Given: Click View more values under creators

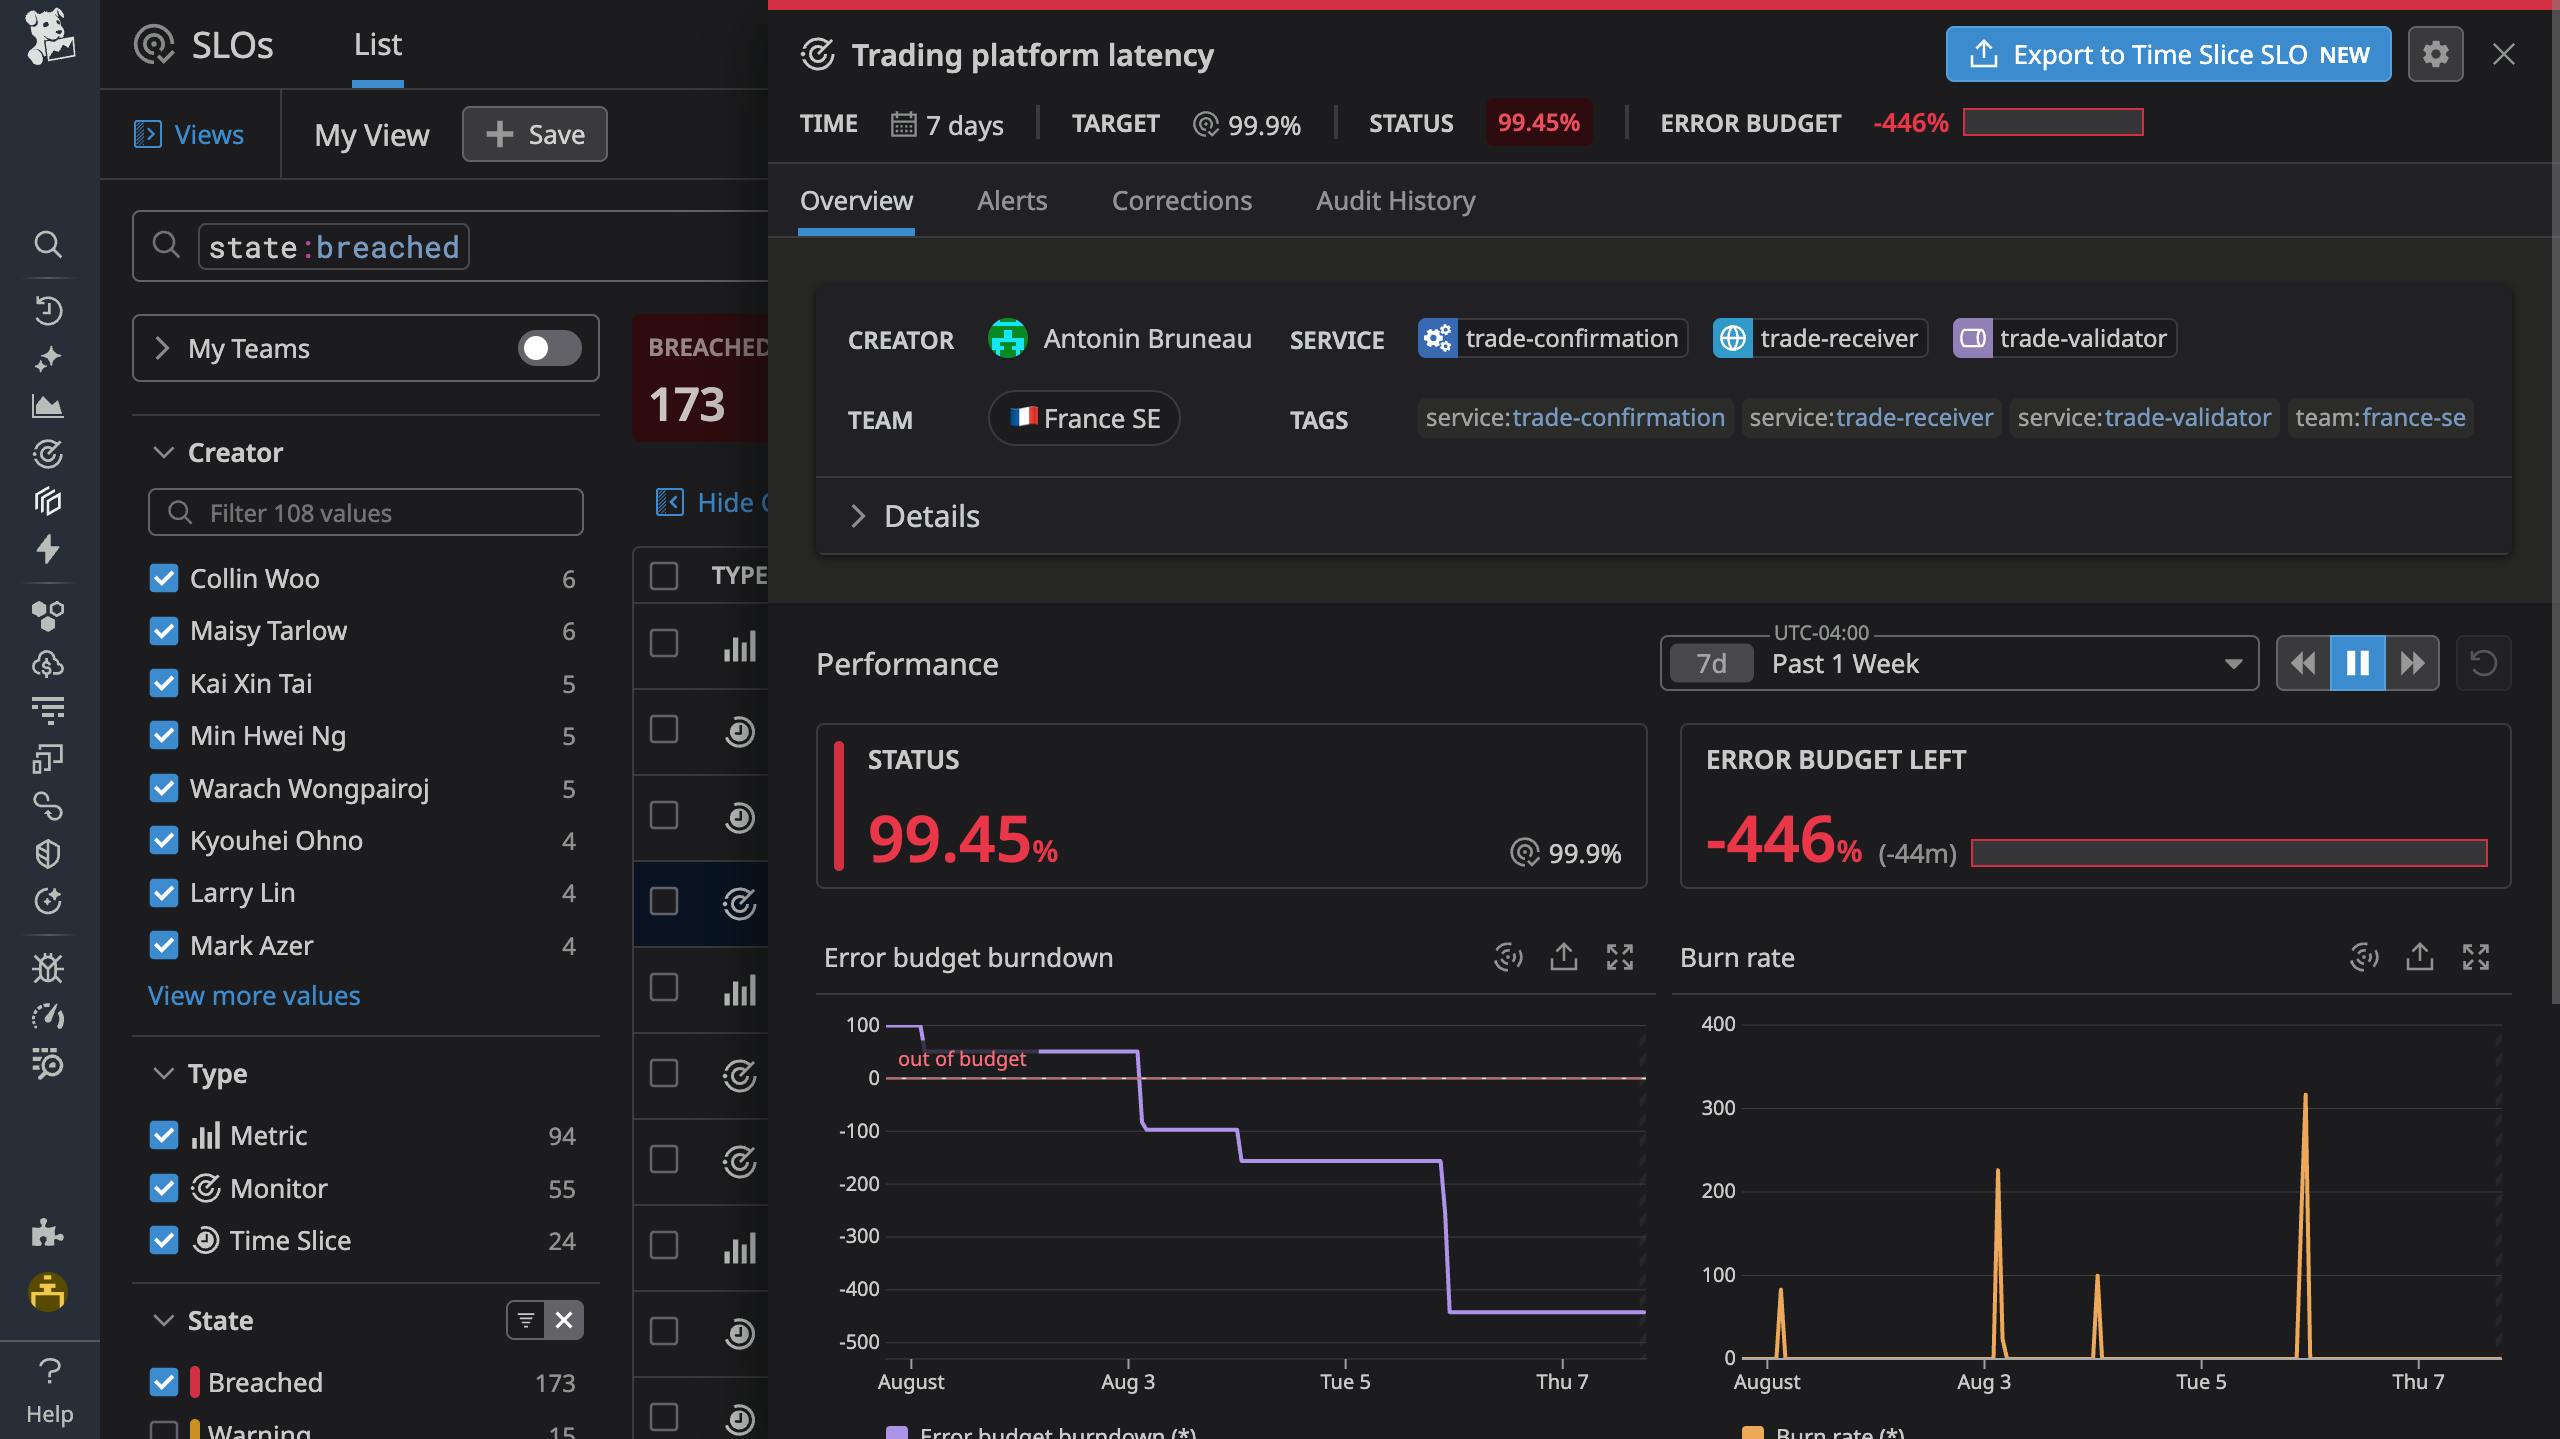Looking at the screenshot, I should click(x=253, y=995).
